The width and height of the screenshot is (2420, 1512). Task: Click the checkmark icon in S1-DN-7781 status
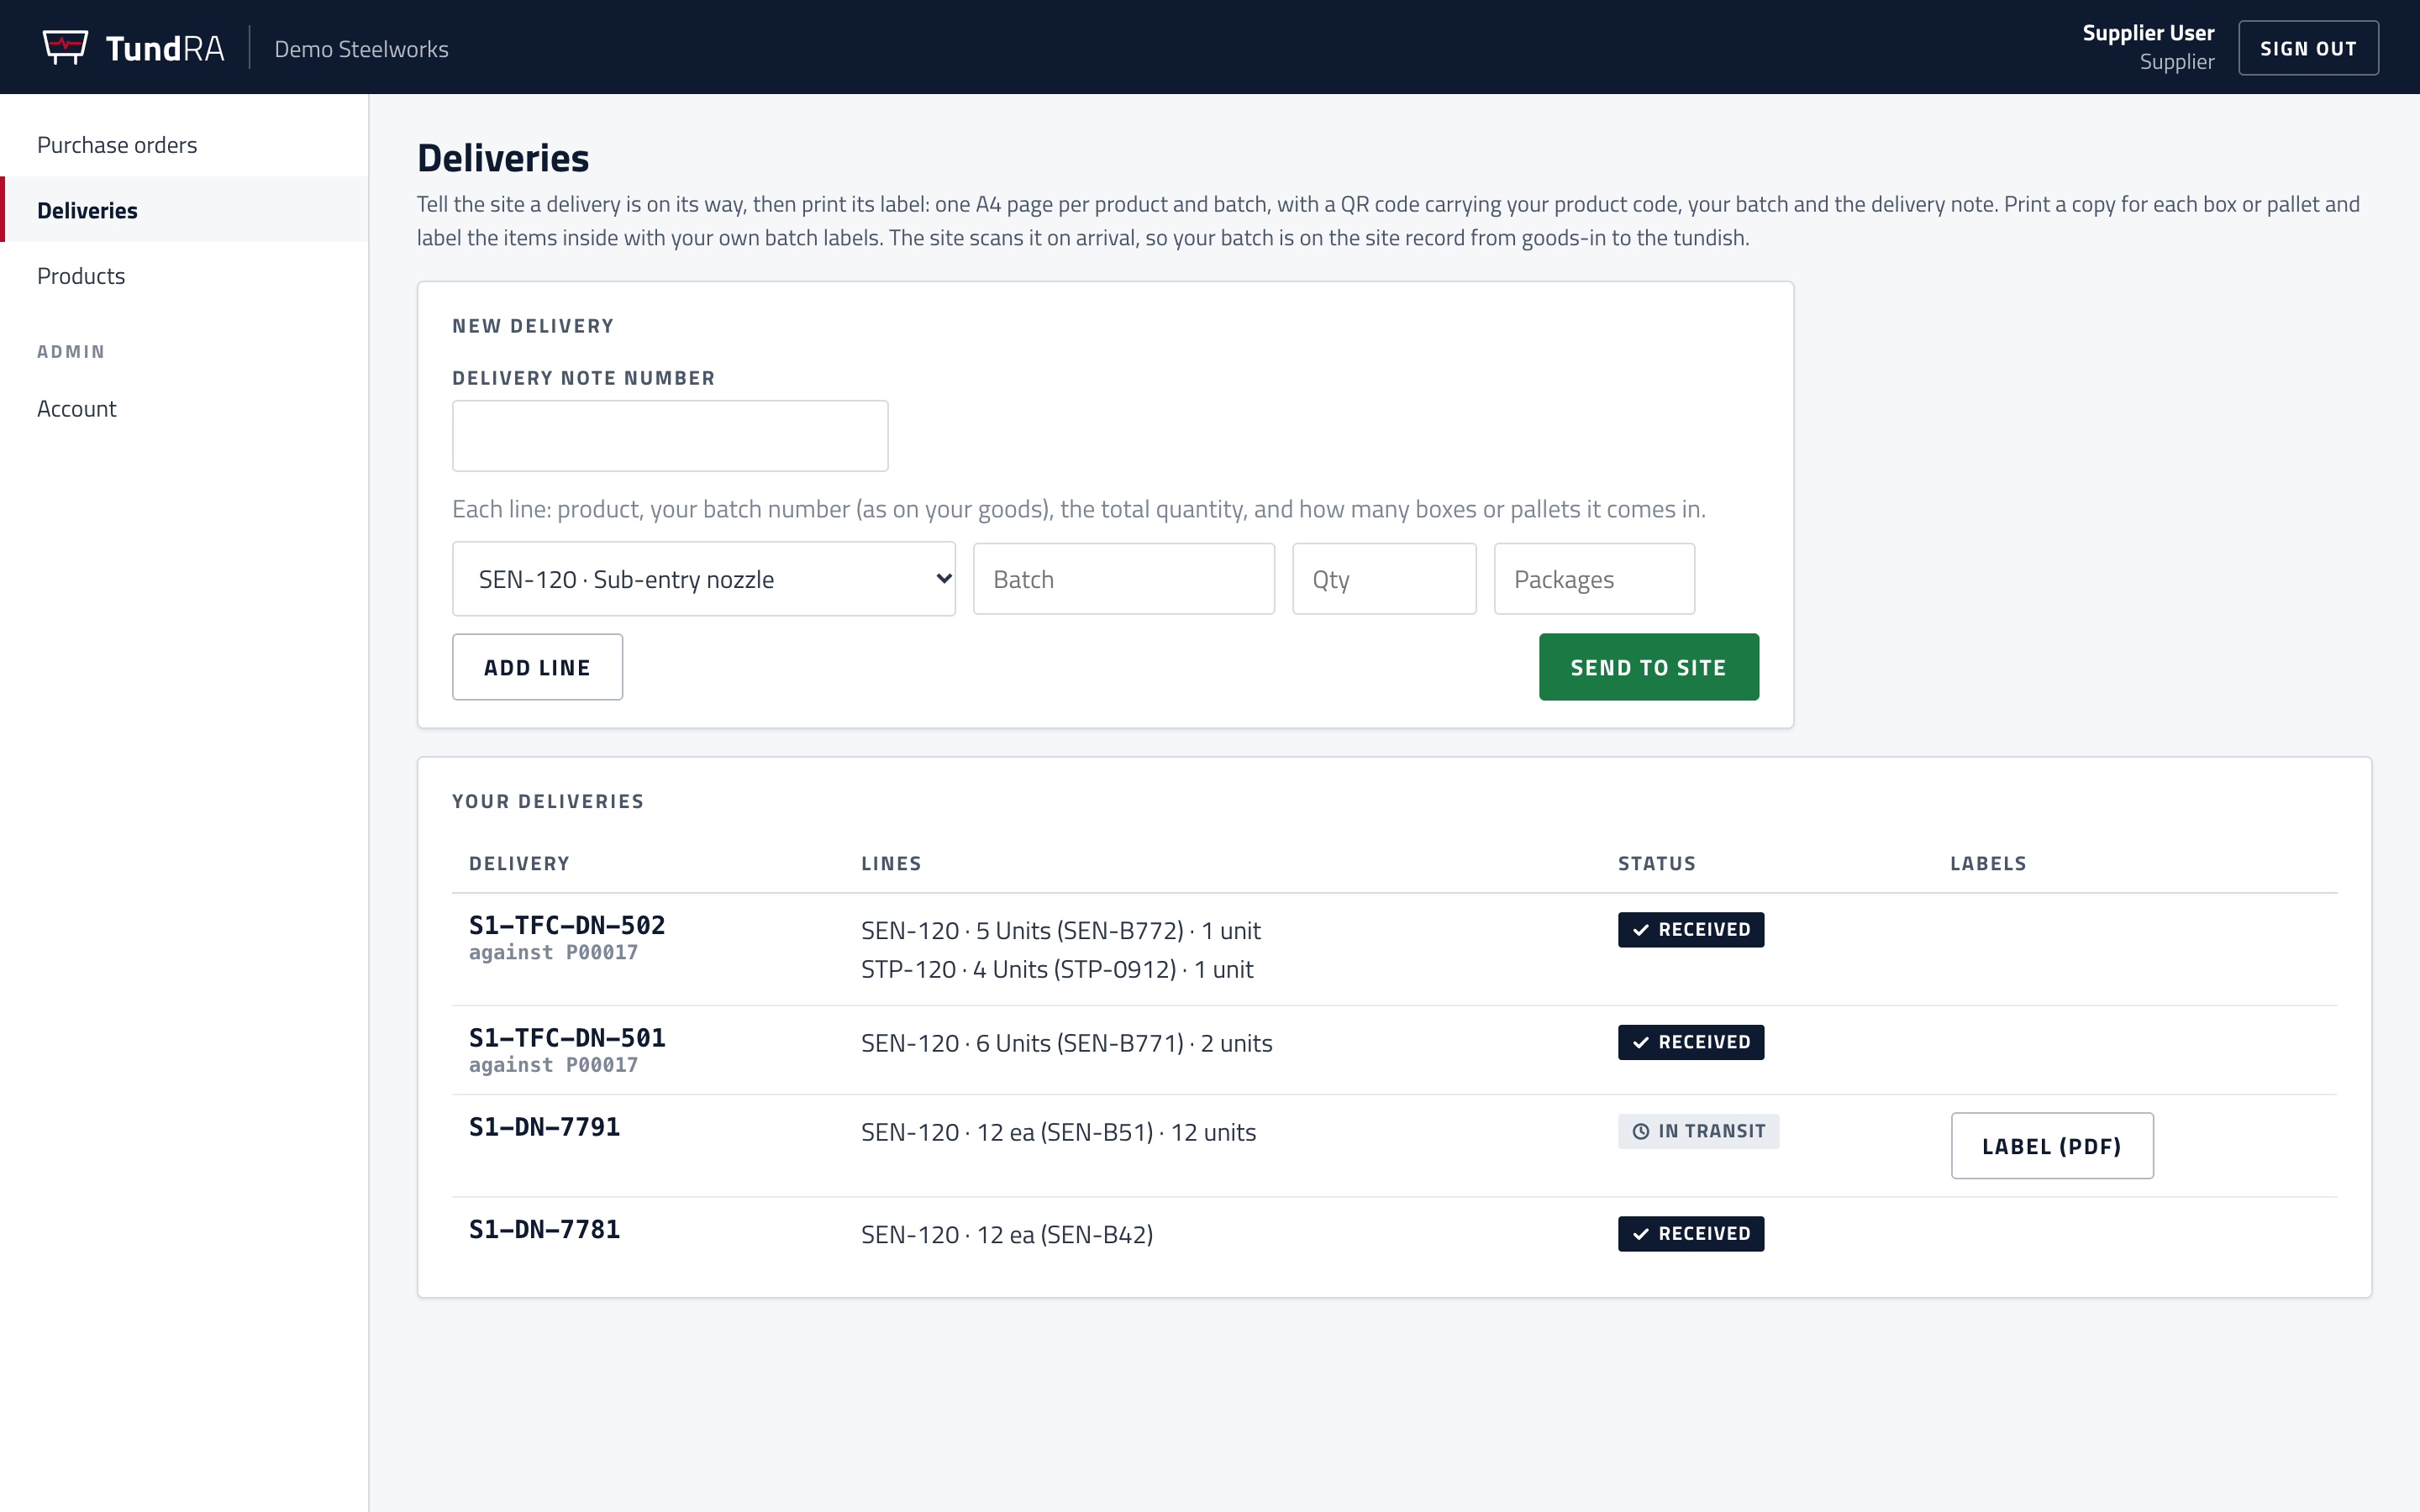[1641, 1234]
